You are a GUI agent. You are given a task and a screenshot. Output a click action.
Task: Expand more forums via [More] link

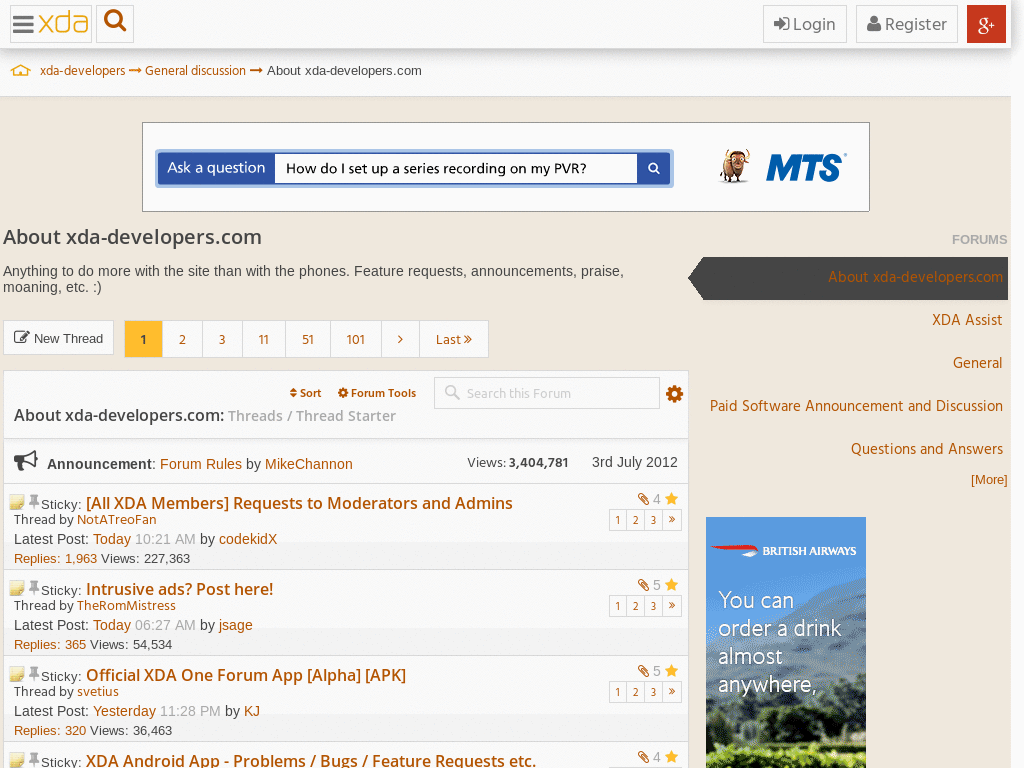[x=988, y=480]
